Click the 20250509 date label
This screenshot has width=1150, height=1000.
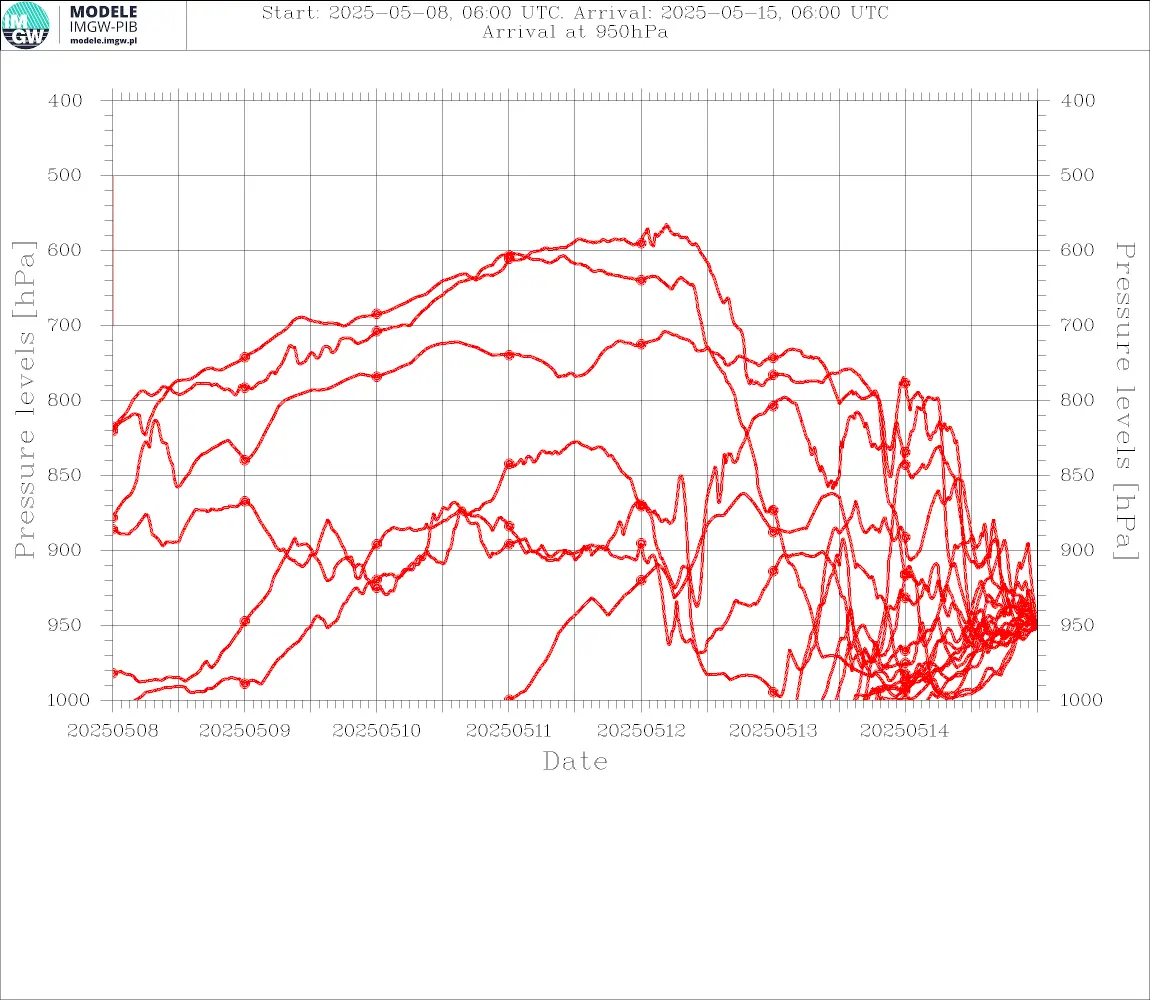244,731
